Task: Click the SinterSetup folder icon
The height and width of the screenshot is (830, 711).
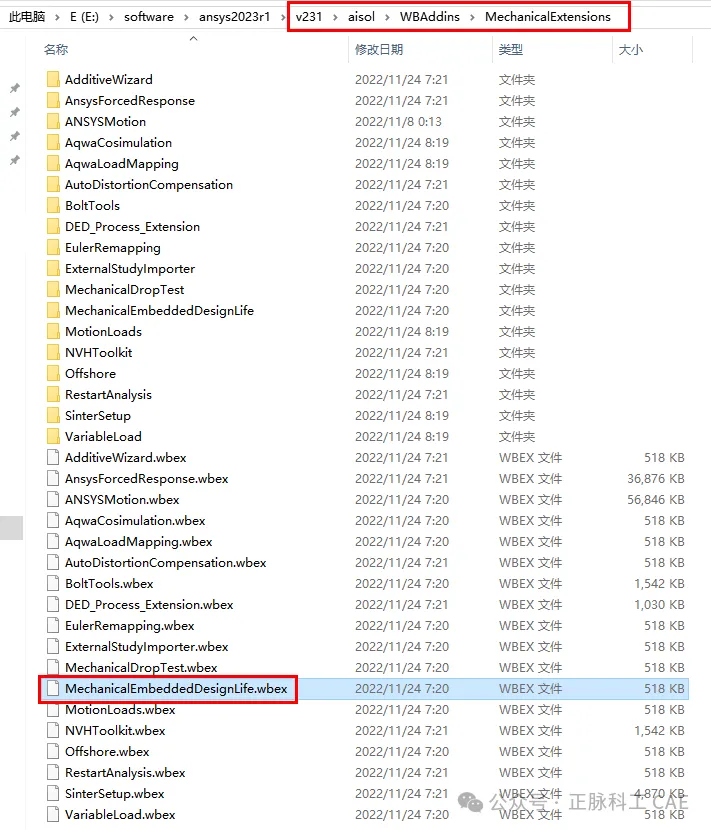Action: coord(53,416)
